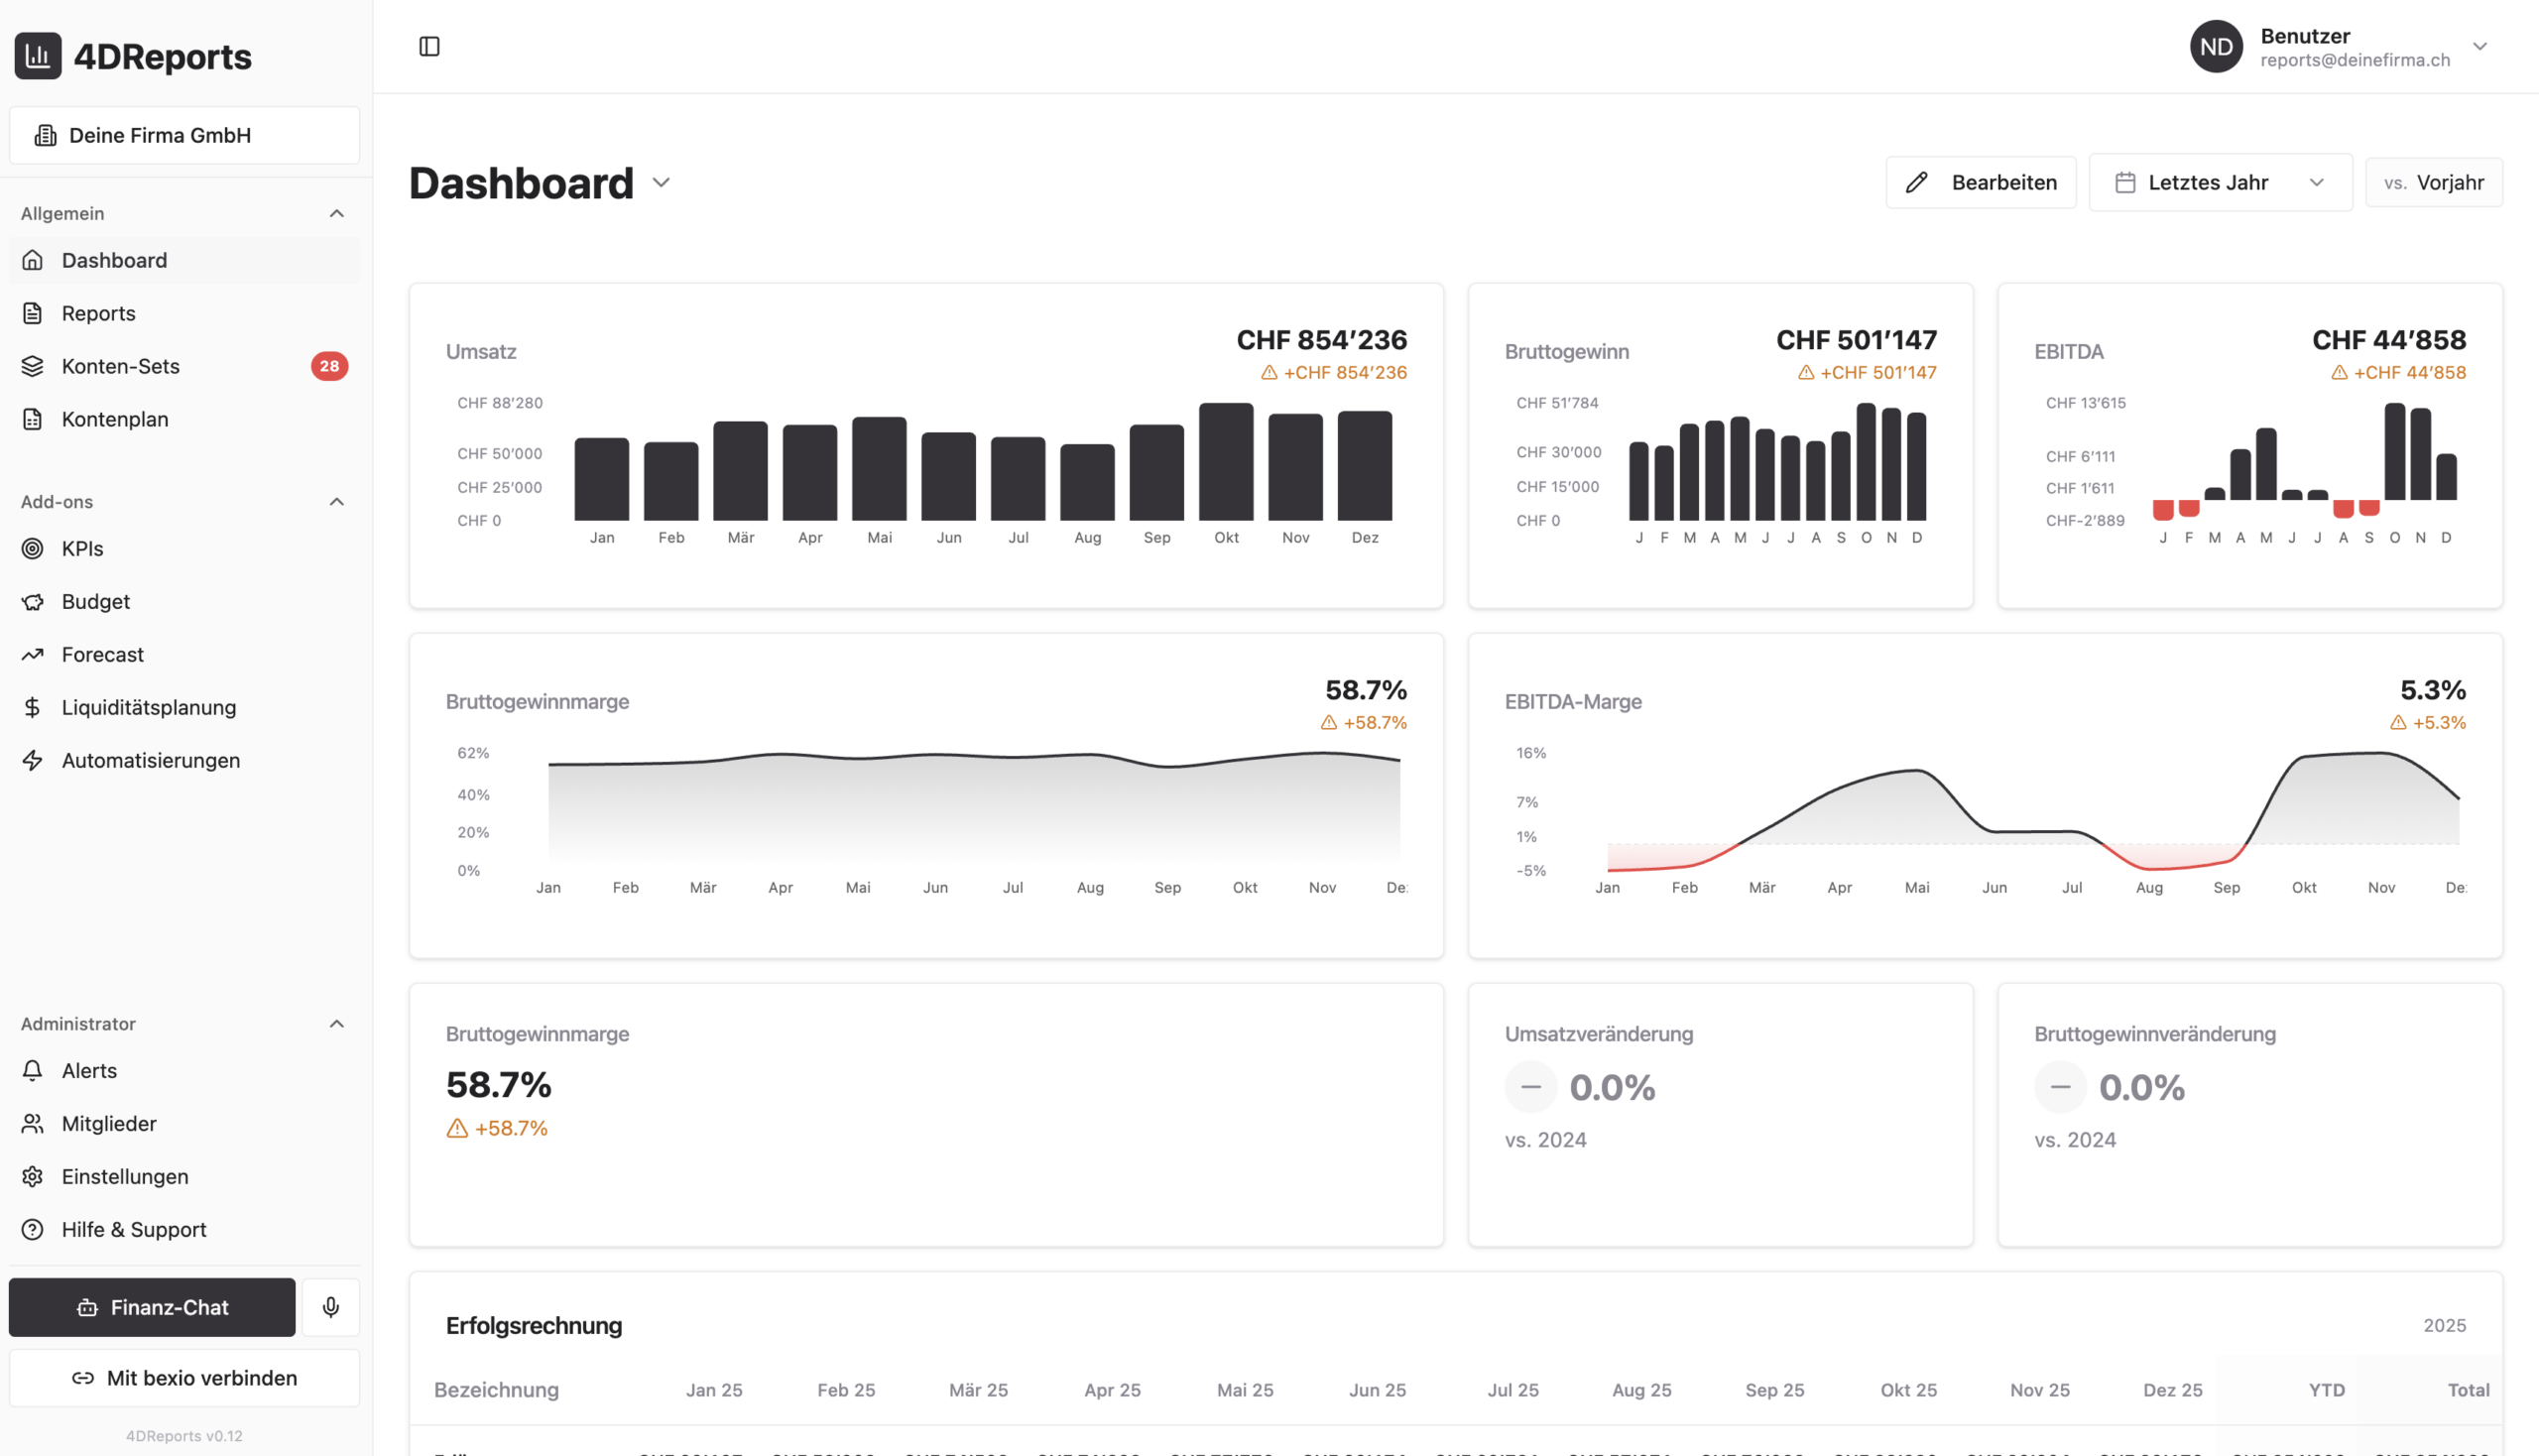Toggle the sidebar panel icon
Viewport: 2539px width, 1456px height.
pyautogui.click(x=429, y=46)
